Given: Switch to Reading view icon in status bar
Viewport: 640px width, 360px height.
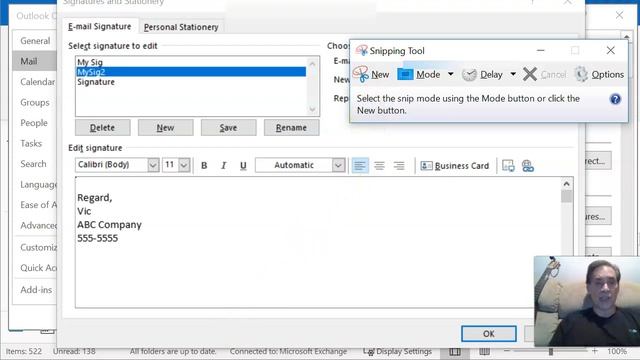Looking at the screenshot, I should click(x=484, y=352).
